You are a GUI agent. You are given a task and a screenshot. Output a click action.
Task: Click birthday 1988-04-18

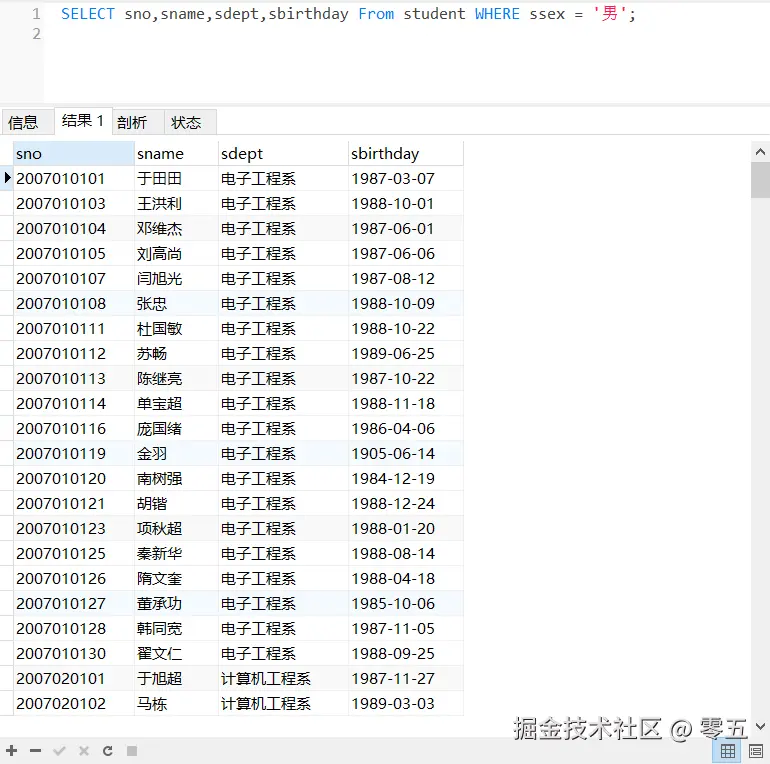(406, 578)
